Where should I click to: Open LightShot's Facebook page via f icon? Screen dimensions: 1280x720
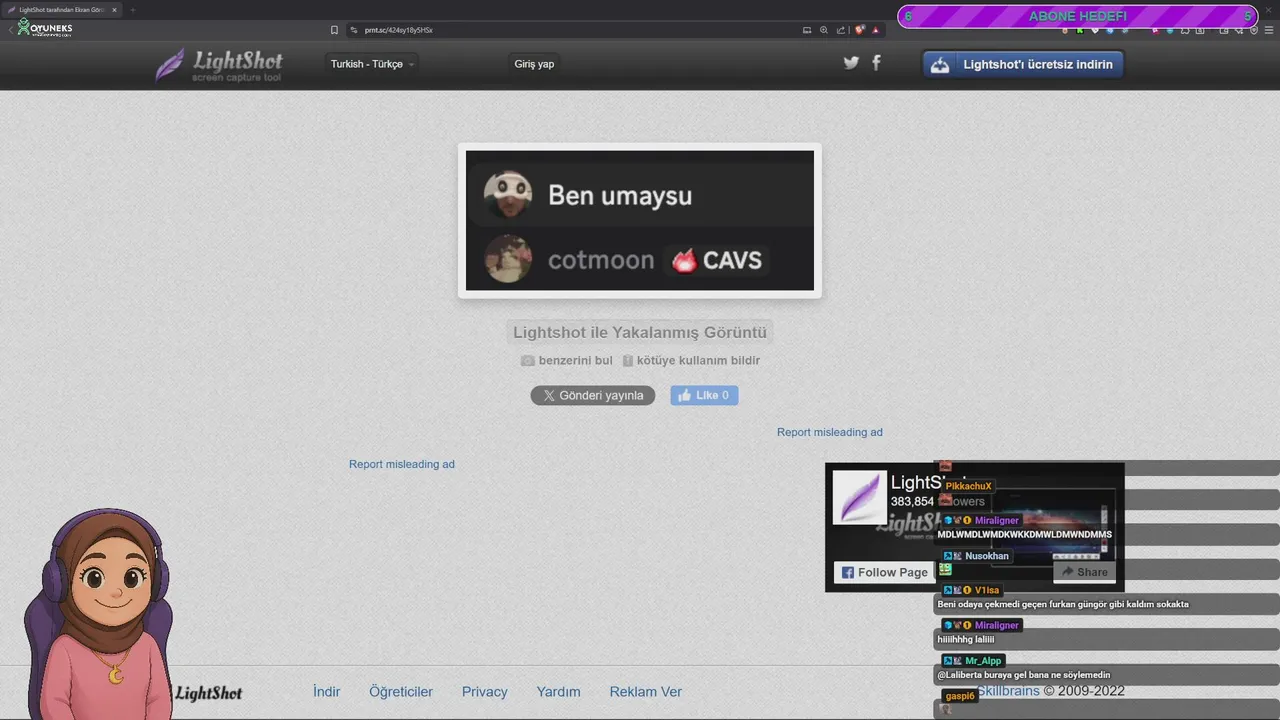(x=876, y=63)
